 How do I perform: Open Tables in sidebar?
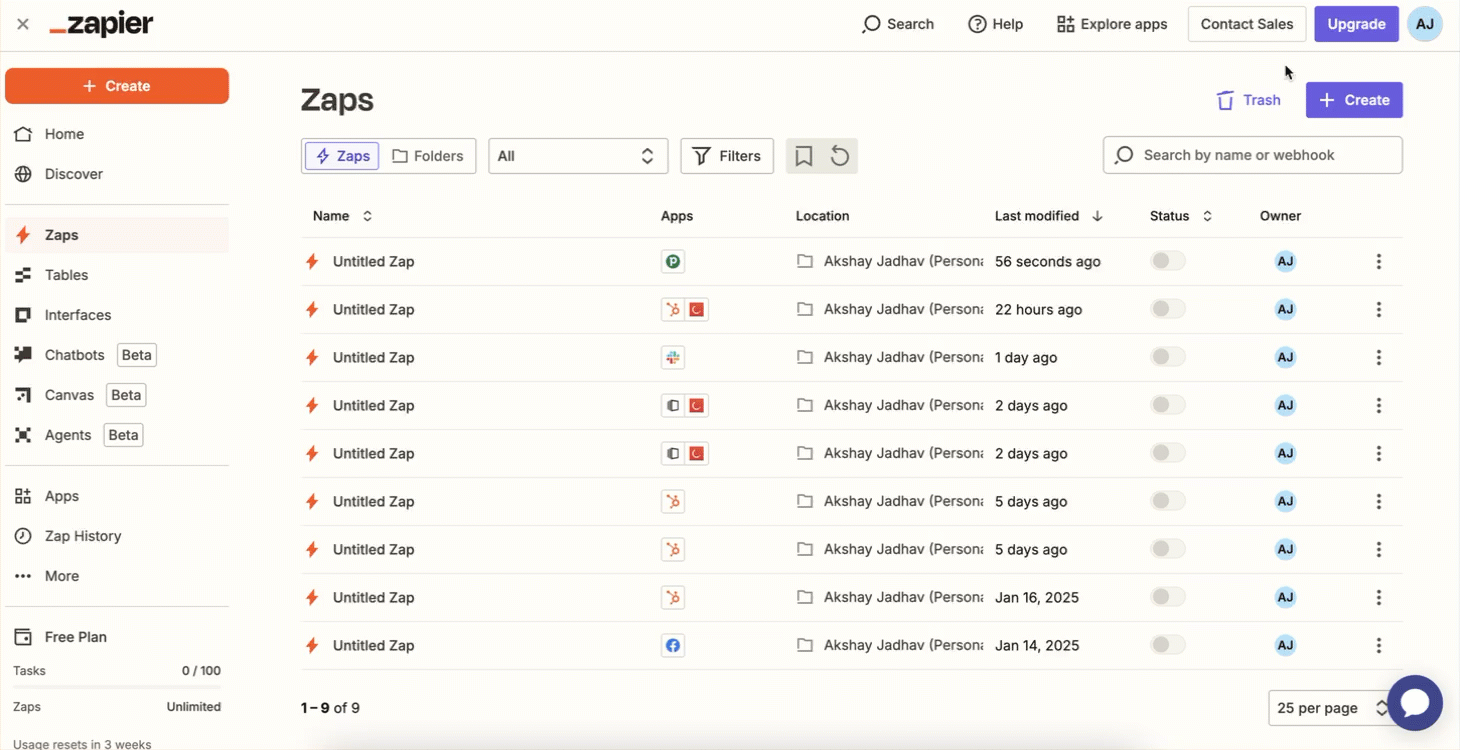117,275
